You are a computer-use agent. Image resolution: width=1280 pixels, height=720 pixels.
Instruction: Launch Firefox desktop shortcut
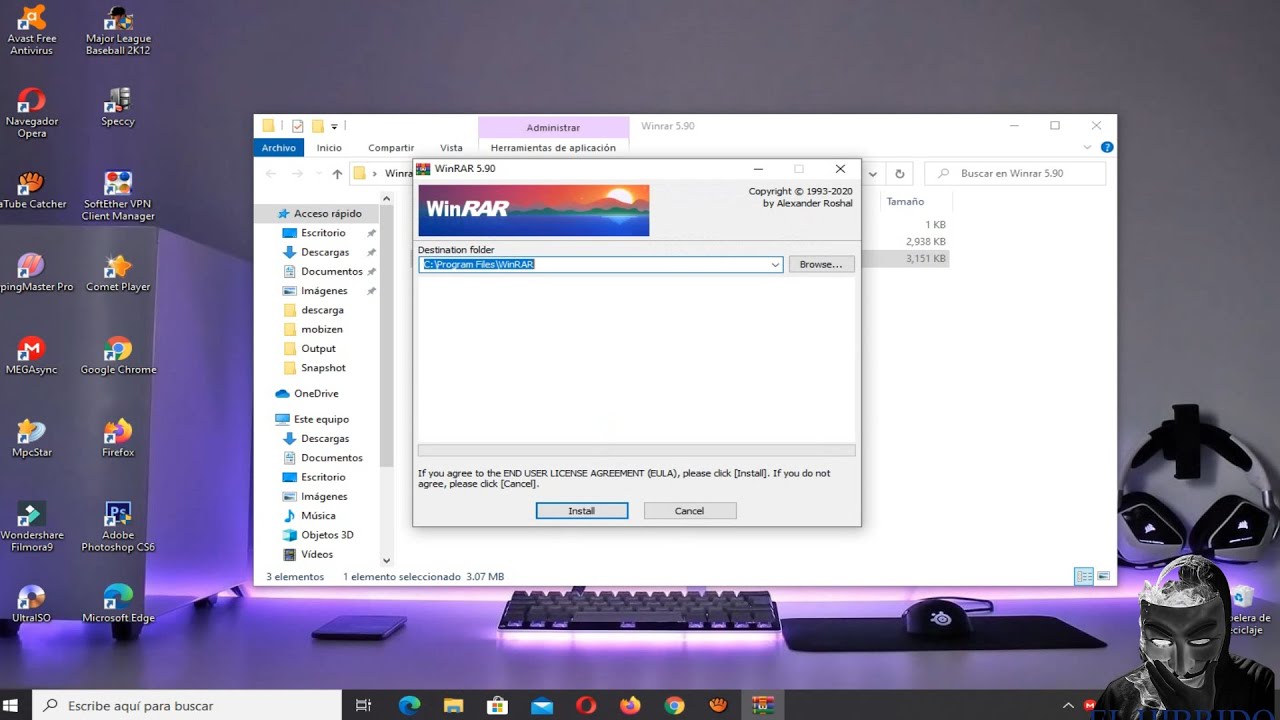pyautogui.click(x=118, y=439)
